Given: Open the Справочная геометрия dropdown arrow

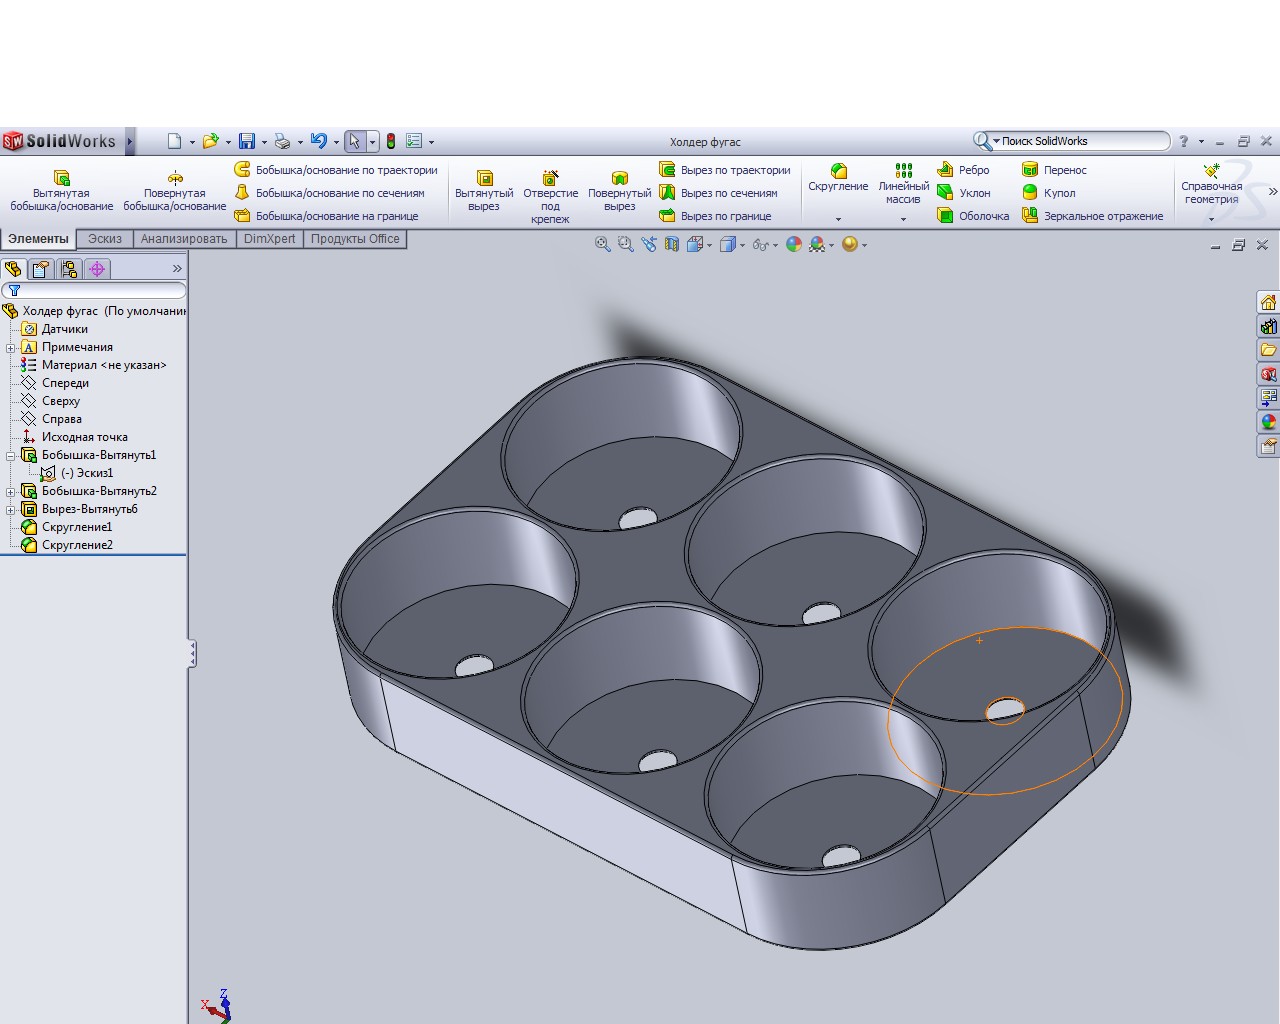Looking at the screenshot, I should pos(1211,219).
